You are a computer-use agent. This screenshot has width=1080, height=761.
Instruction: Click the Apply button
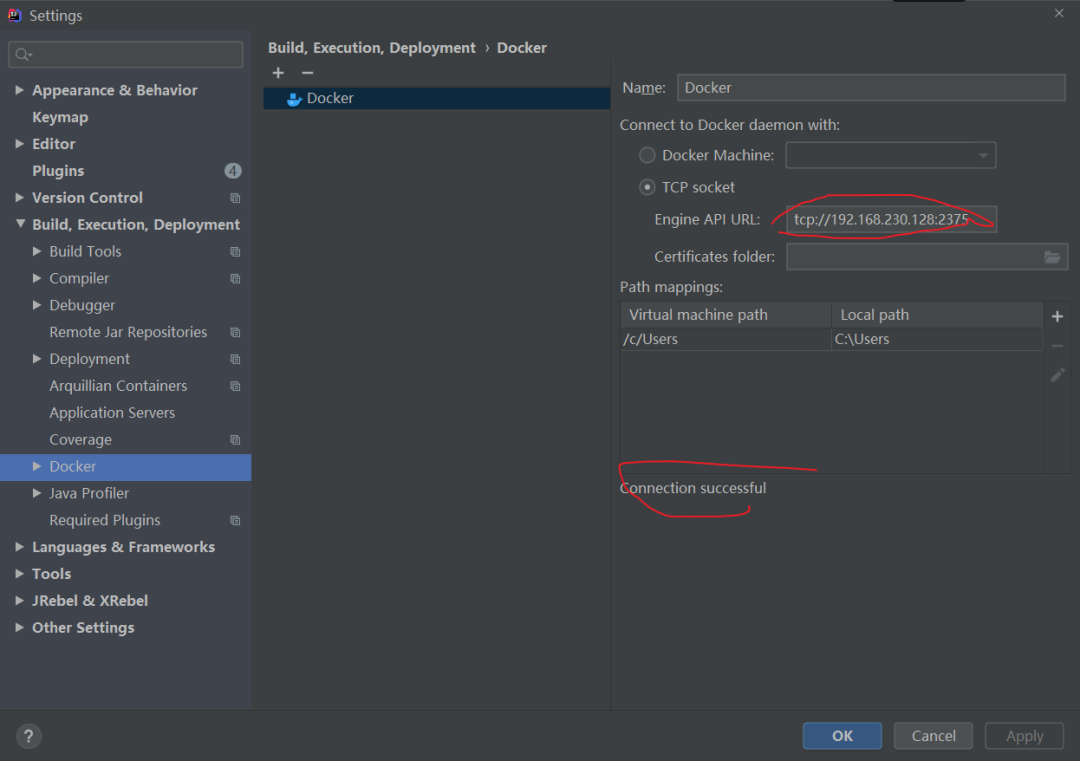click(x=1024, y=736)
